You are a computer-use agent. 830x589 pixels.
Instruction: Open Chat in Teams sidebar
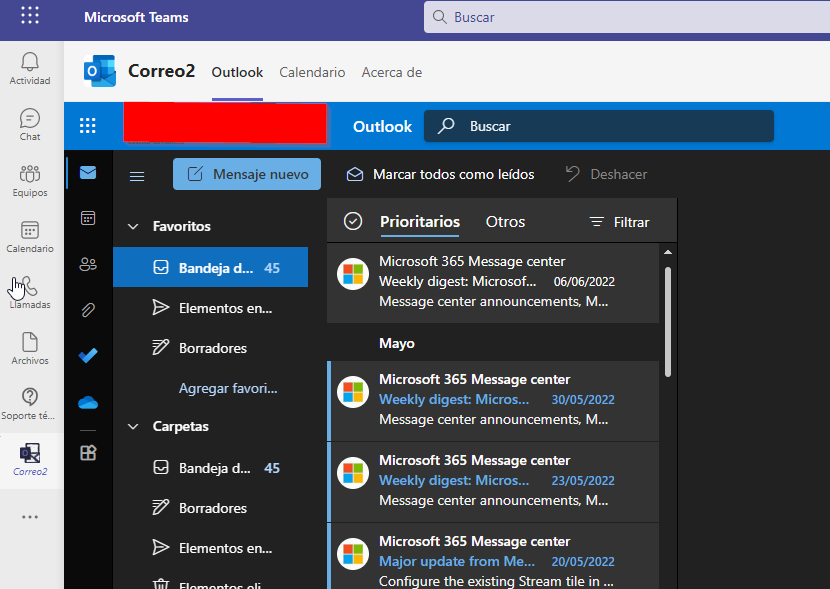(x=30, y=125)
